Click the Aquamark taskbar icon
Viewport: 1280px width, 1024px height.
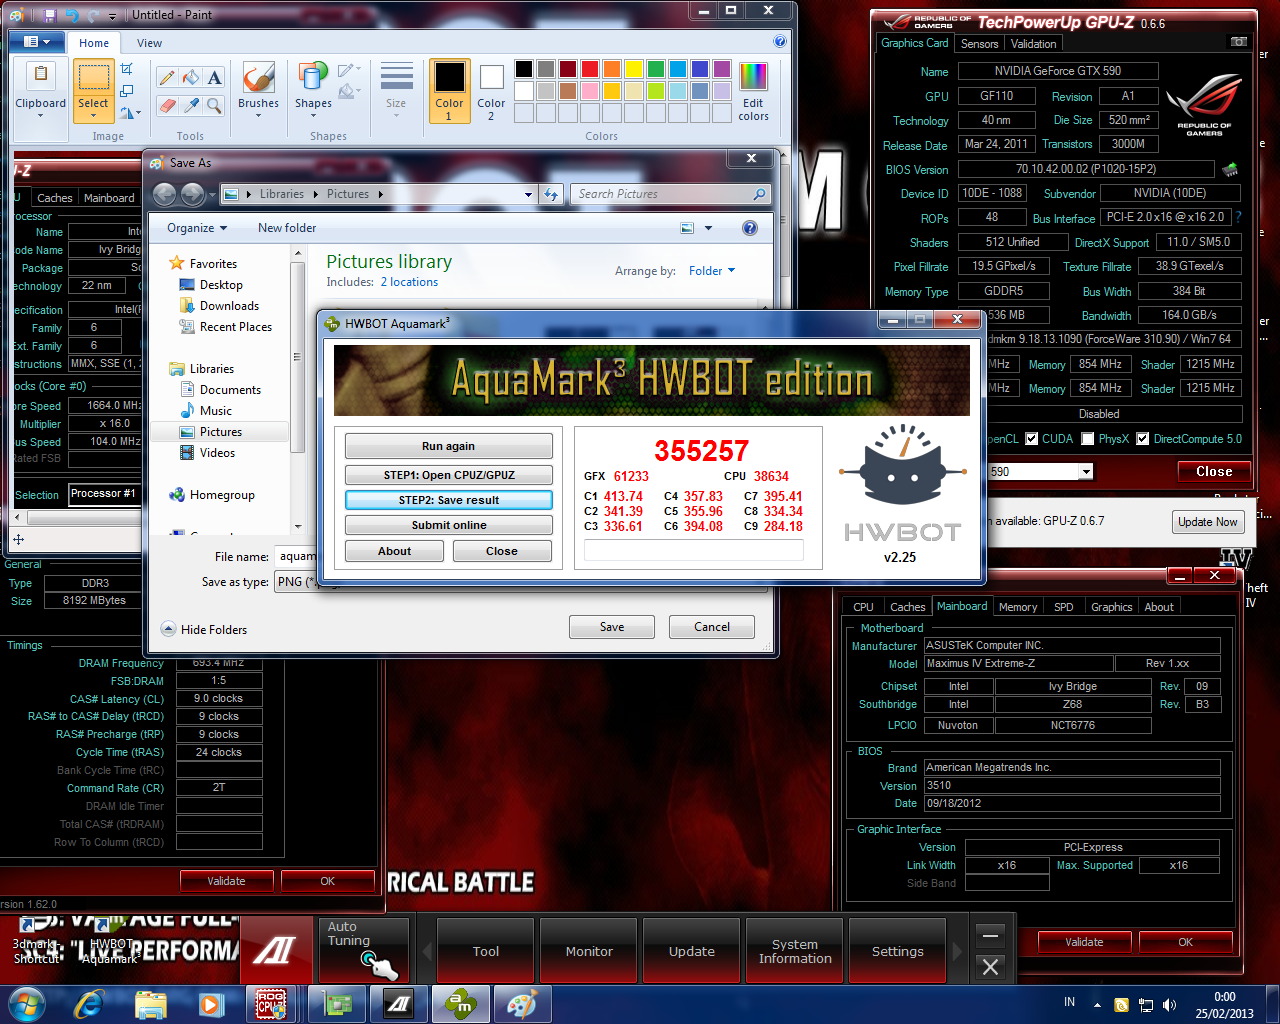pyautogui.click(x=460, y=1004)
